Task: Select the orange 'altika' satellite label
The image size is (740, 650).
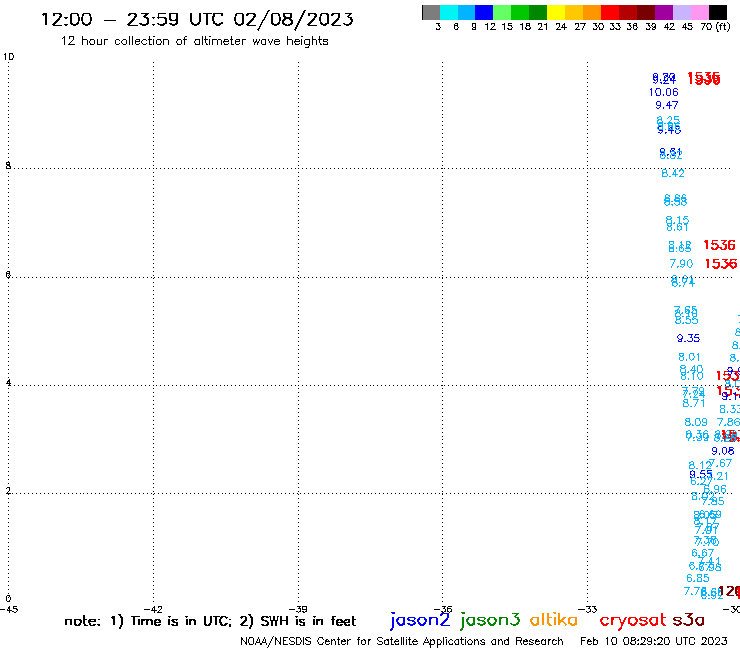Action: click(554, 620)
